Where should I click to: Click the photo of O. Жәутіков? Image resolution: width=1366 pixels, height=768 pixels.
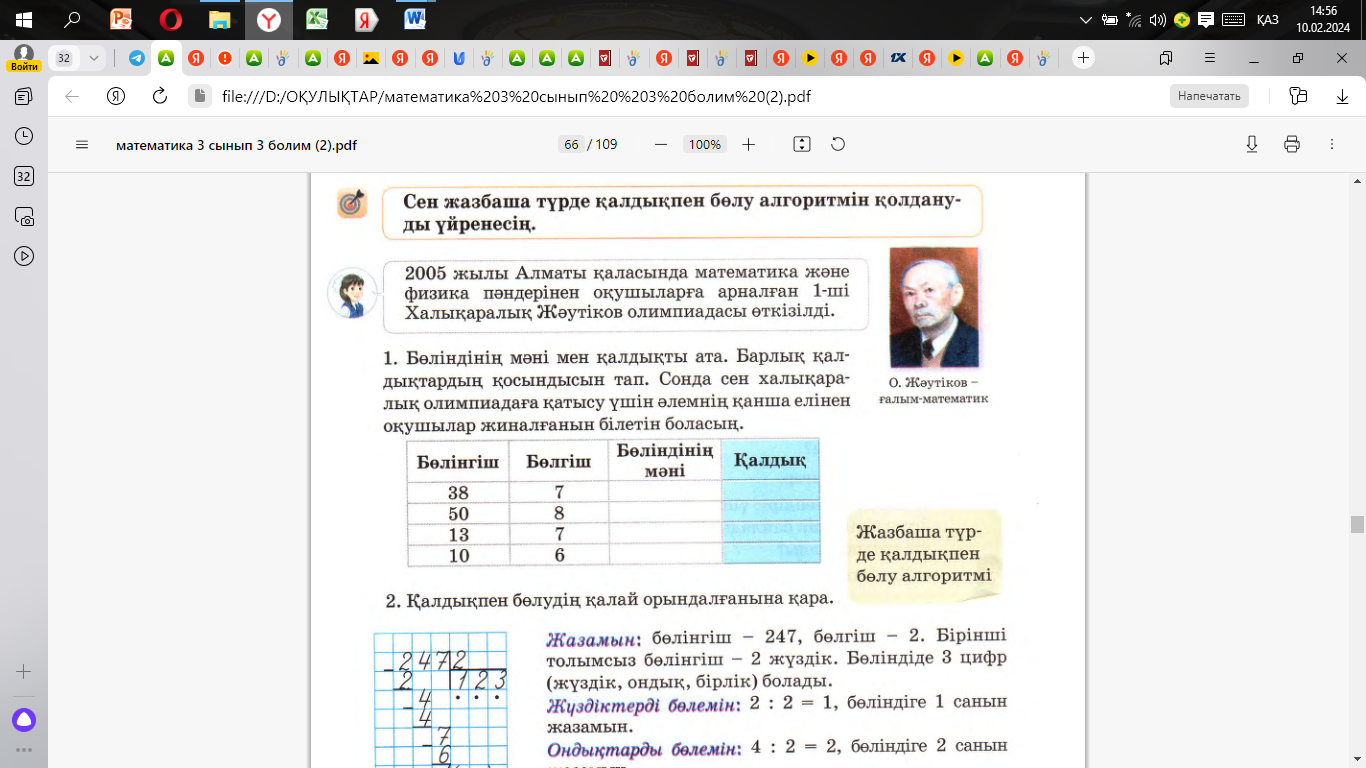[x=934, y=308]
